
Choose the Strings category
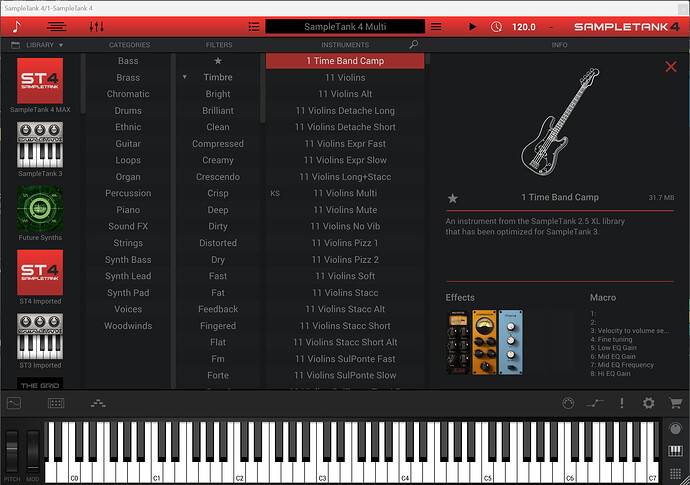point(128,243)
